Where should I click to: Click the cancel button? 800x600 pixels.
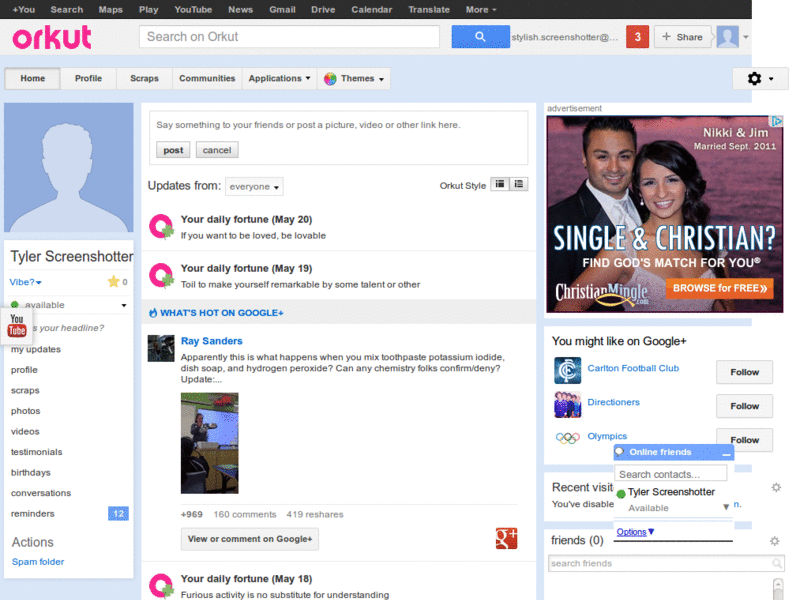pos(217,150)
